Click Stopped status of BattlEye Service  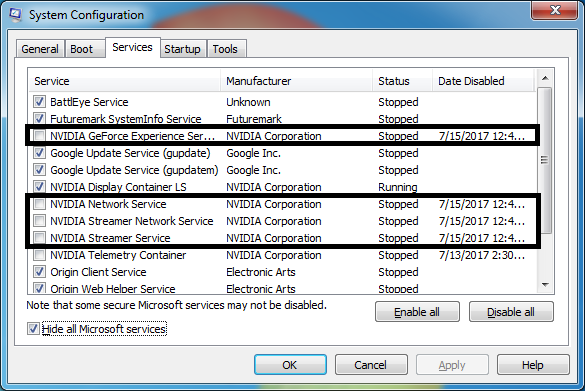coord(398,102)
